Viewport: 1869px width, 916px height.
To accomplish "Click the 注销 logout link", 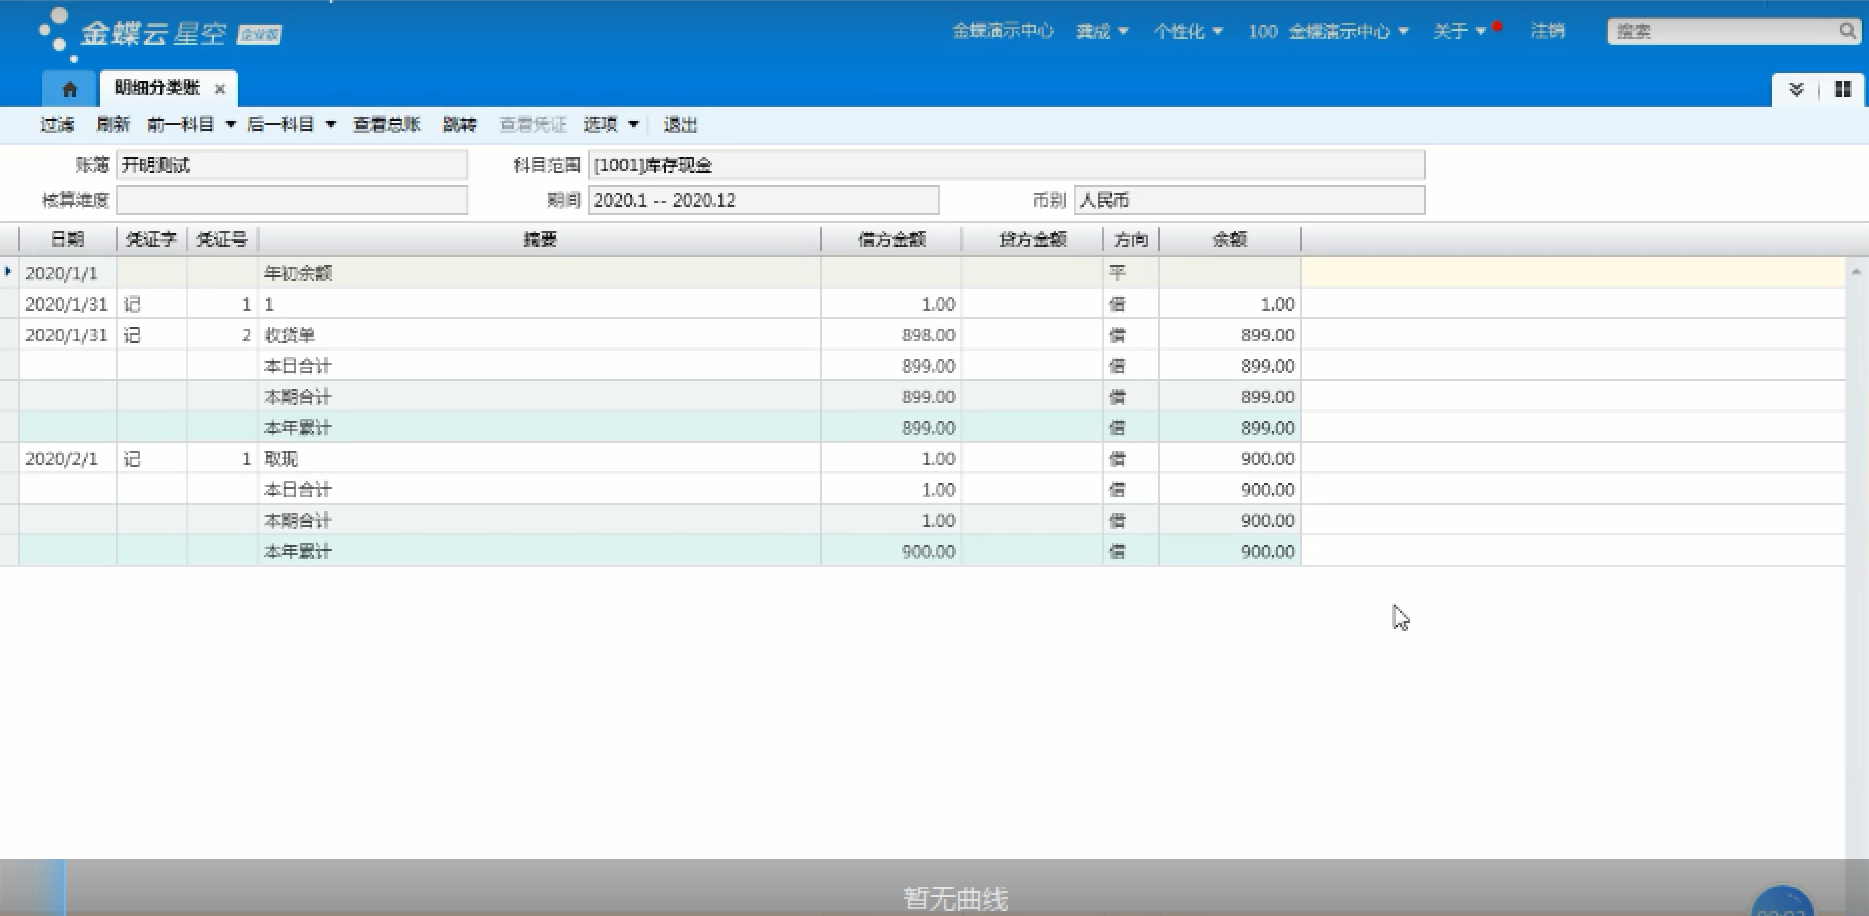I will pyautogui.click(x=1547, y=31).
